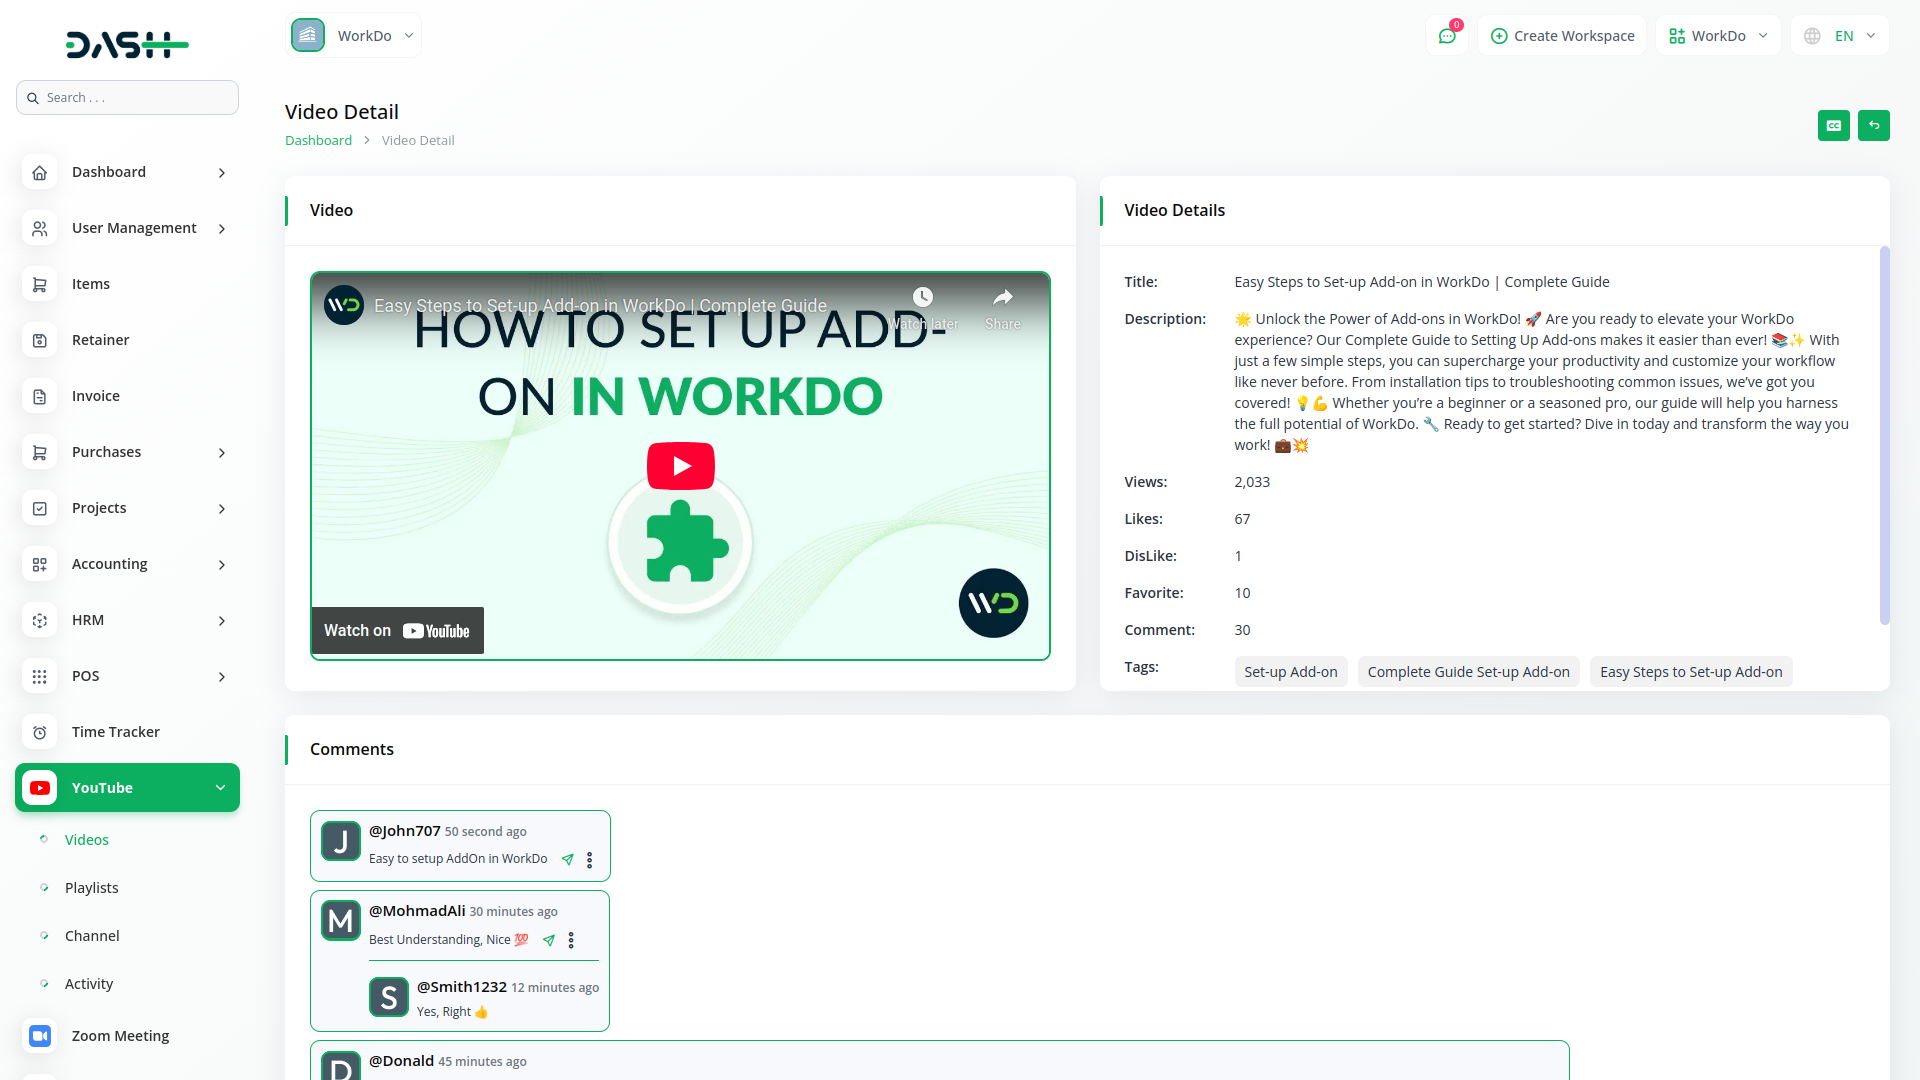Image resolution: width=1920 pixels, height=1080 pixels.
Task: Click reply icon on John707's comment
Action: click(x=568, y=859)
